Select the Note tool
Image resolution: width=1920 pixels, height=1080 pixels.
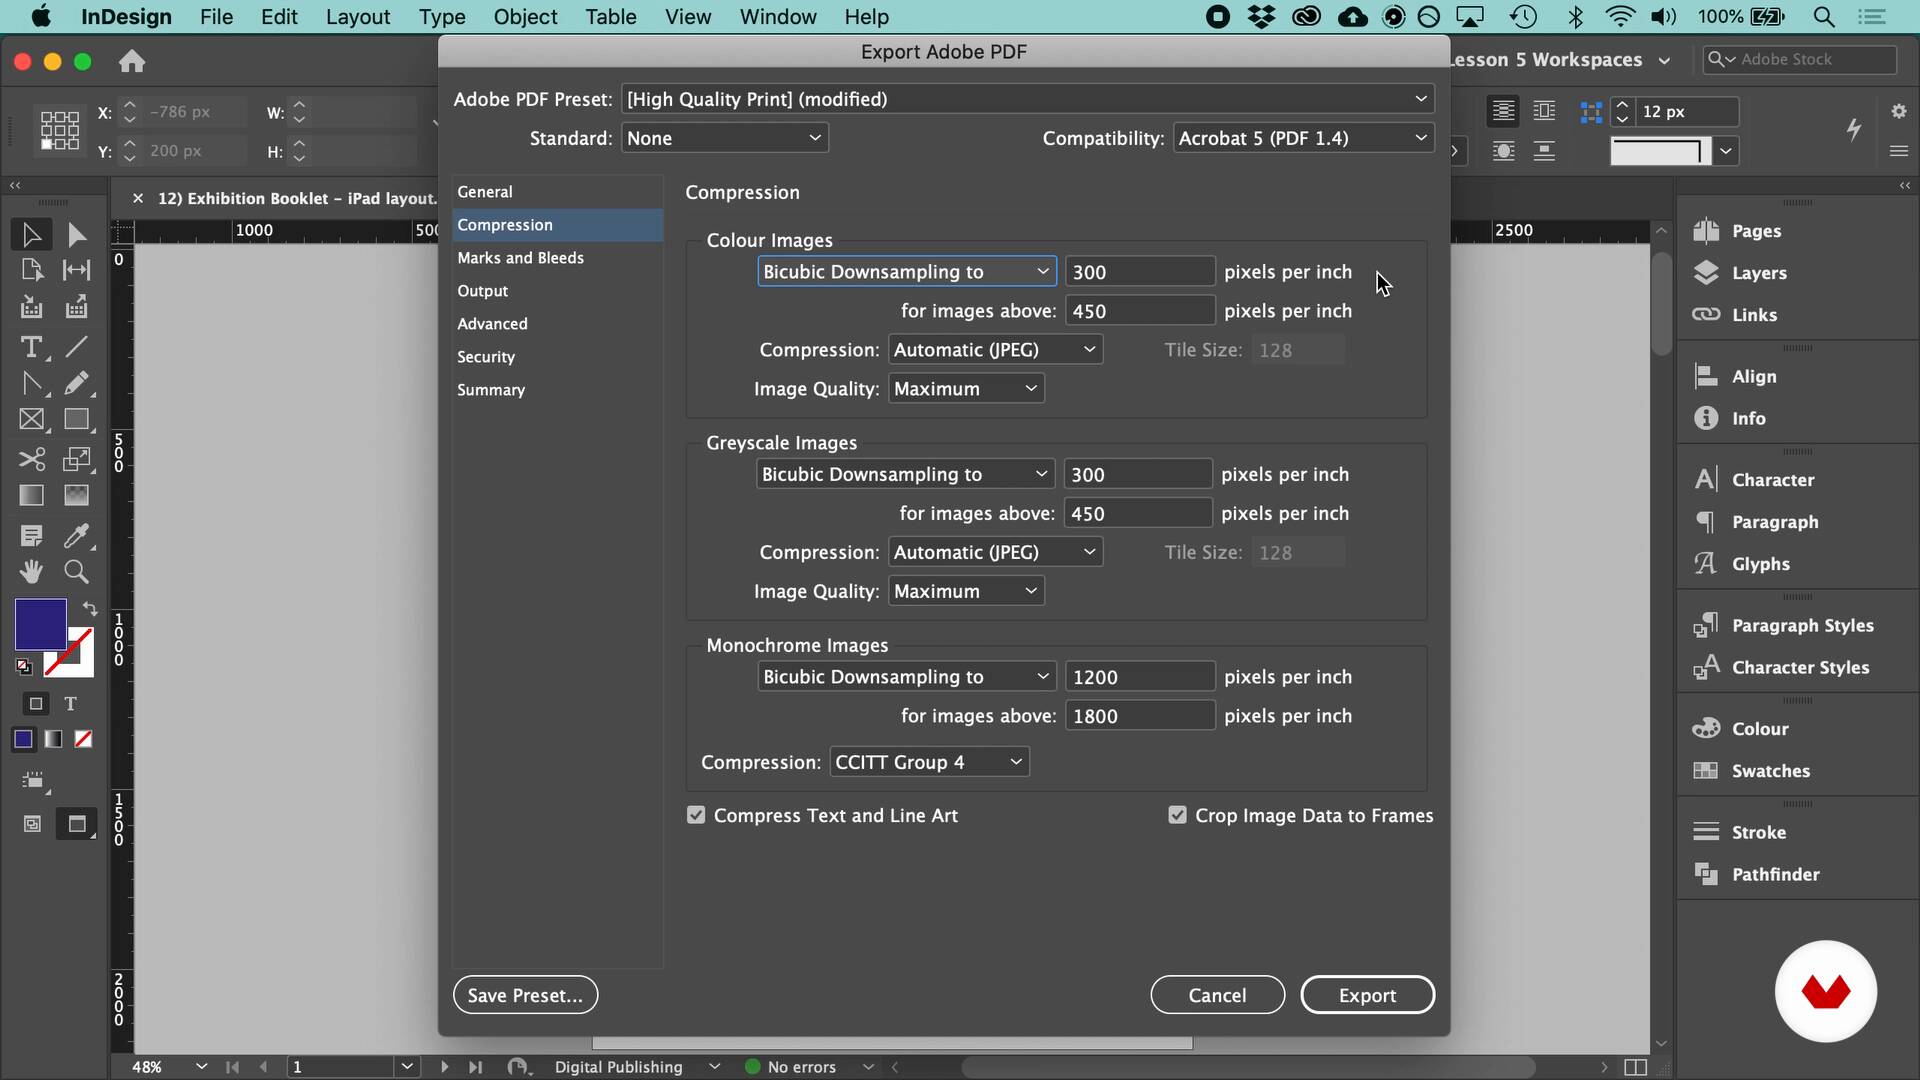point(31,536)
